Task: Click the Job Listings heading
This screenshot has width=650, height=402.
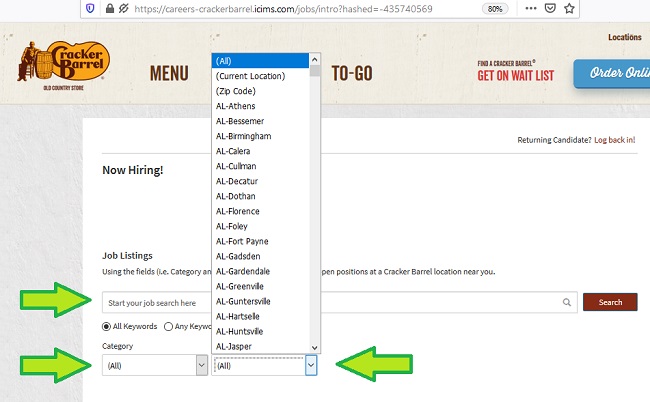Action: [127, 256]
